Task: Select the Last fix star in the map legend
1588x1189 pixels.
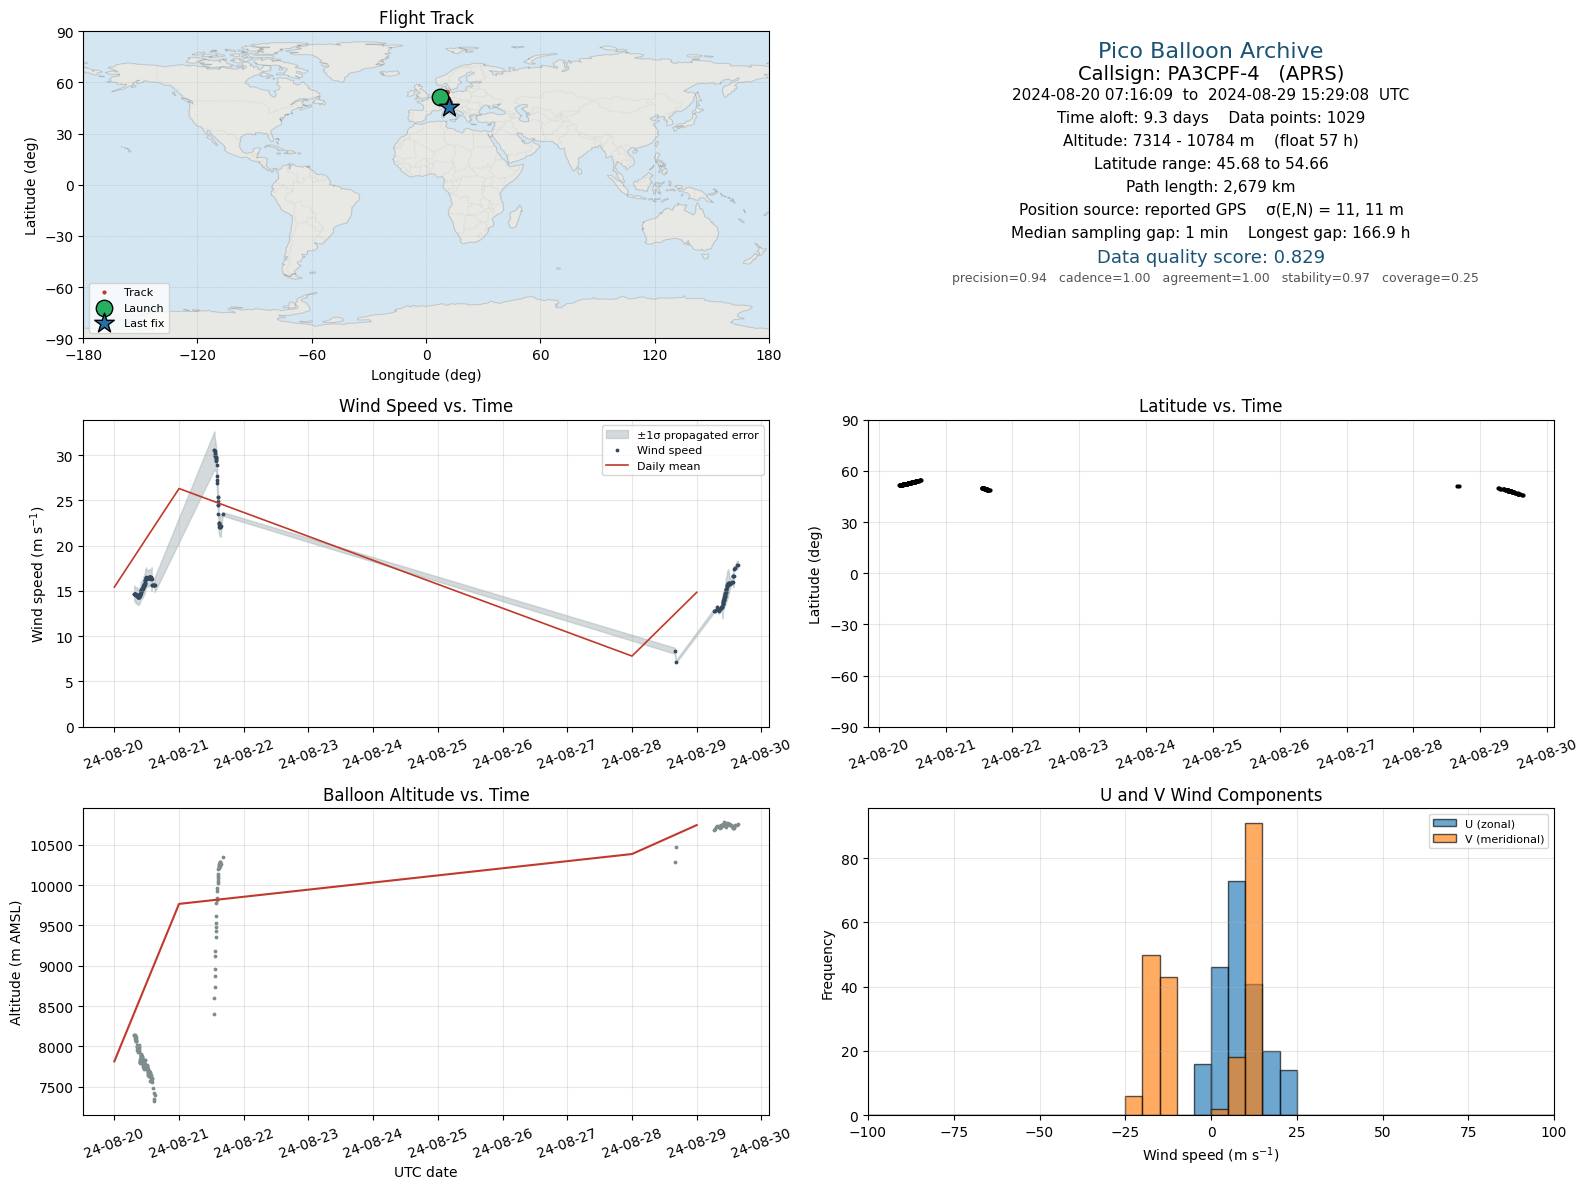Action: tap(104, 323)
